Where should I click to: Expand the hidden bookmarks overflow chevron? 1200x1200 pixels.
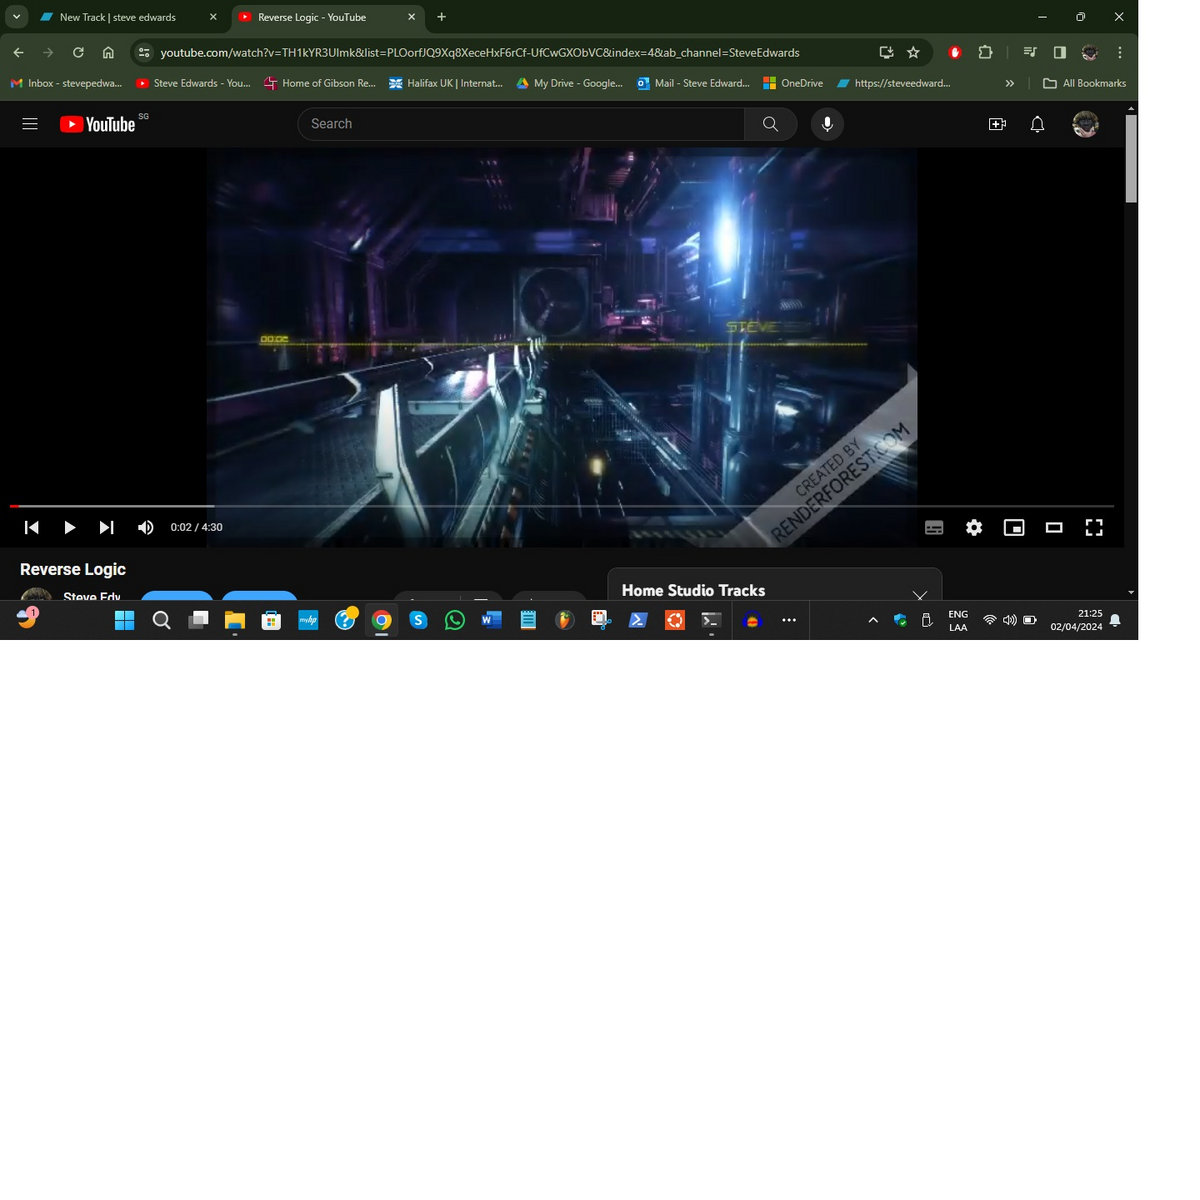coord(1009,83)
